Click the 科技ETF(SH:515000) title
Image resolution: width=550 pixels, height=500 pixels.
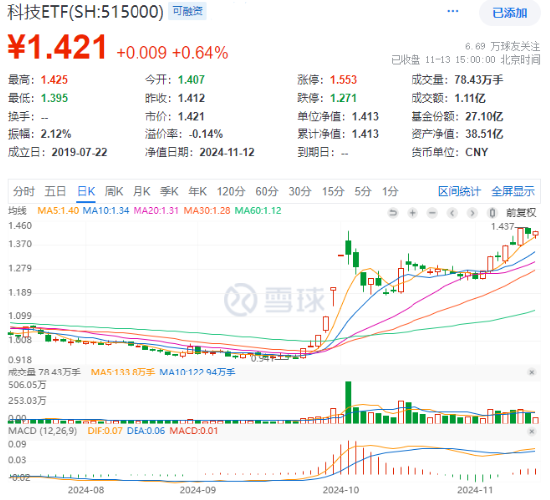(x=85, y=12)
